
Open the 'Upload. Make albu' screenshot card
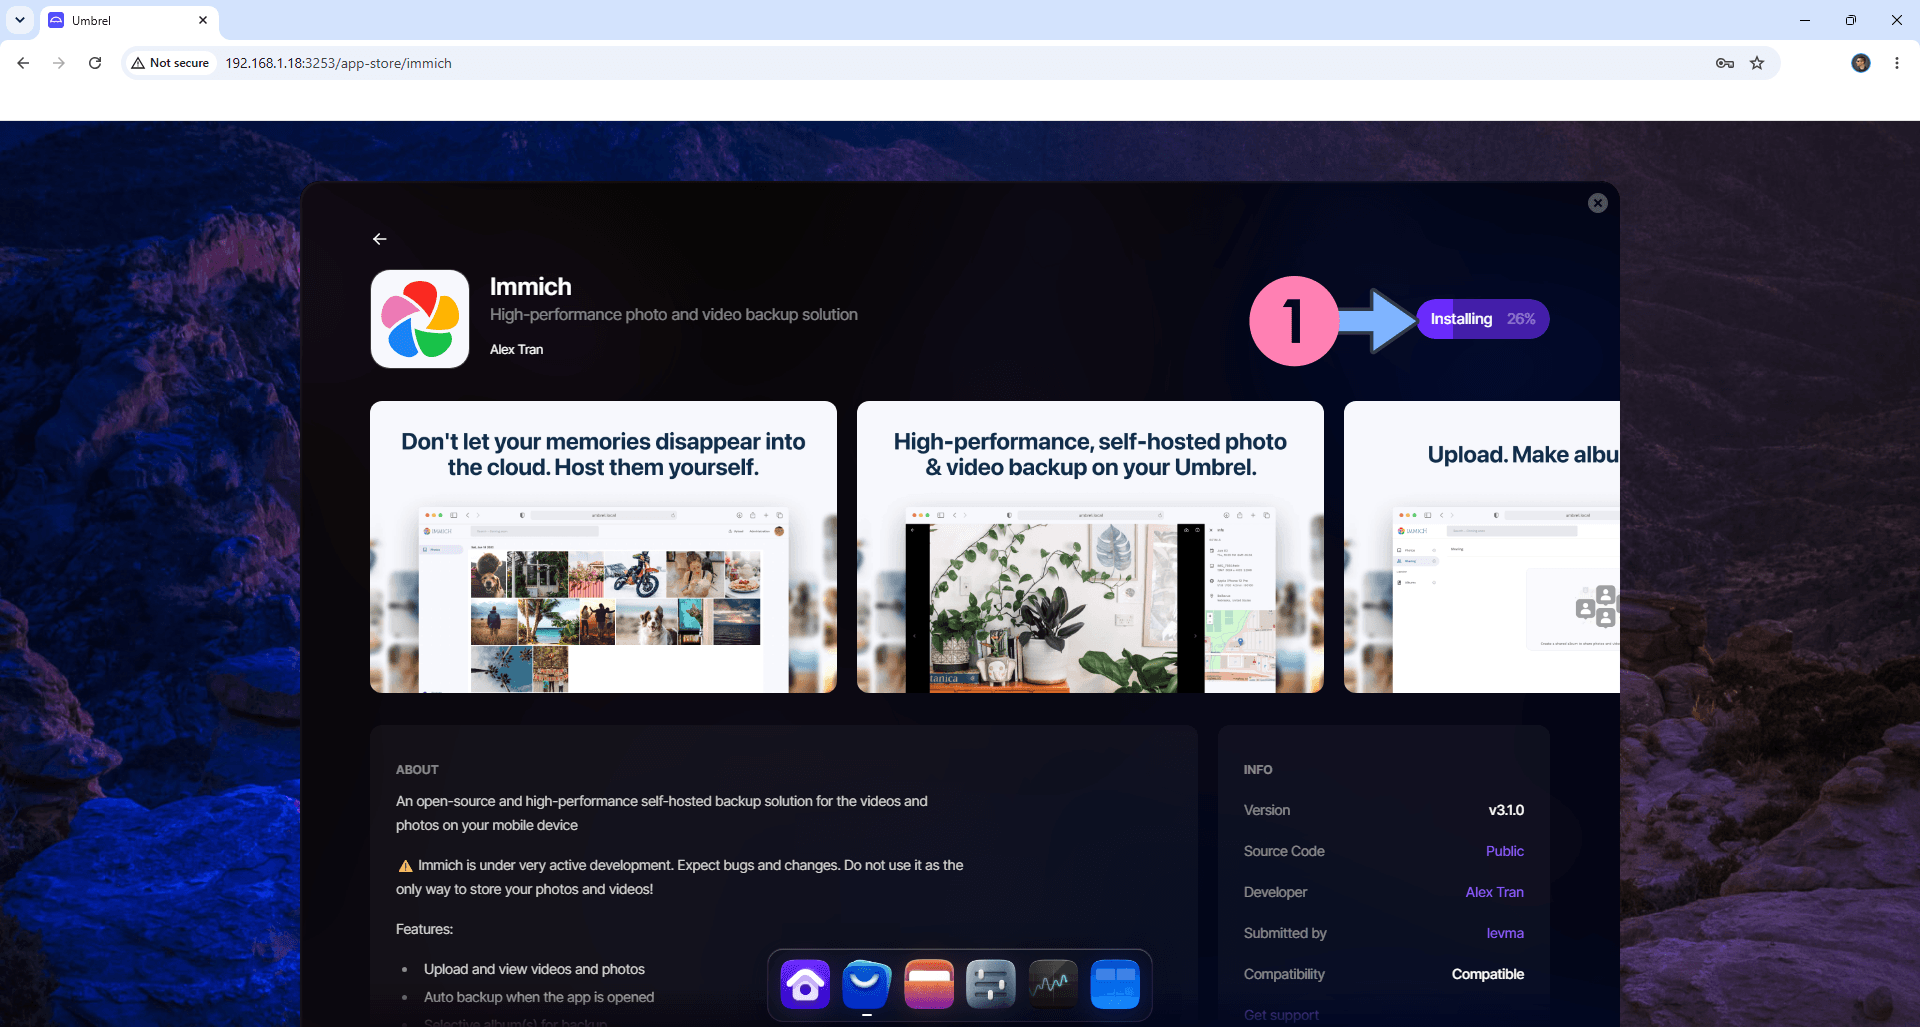1482,547
